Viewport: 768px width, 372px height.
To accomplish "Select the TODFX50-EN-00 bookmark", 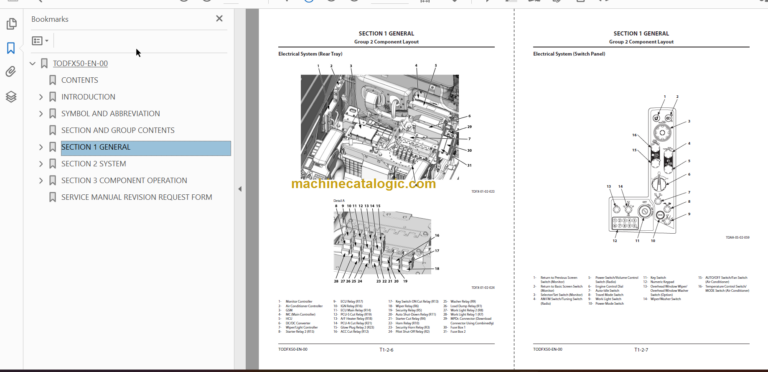I will coord(80,64).
